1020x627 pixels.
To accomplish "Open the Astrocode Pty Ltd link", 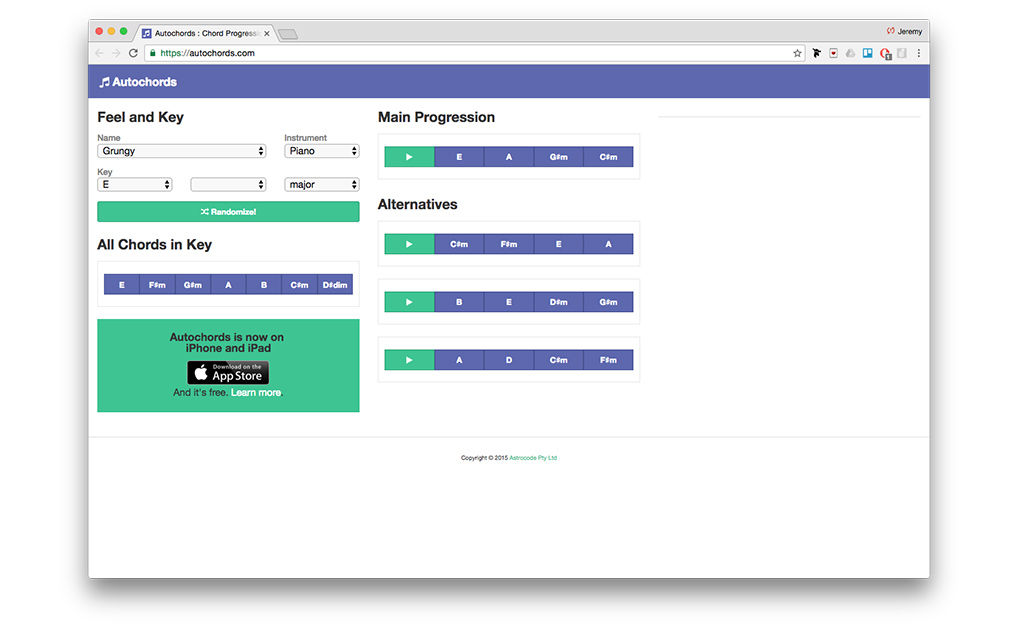I will click(x=533, y=458).
